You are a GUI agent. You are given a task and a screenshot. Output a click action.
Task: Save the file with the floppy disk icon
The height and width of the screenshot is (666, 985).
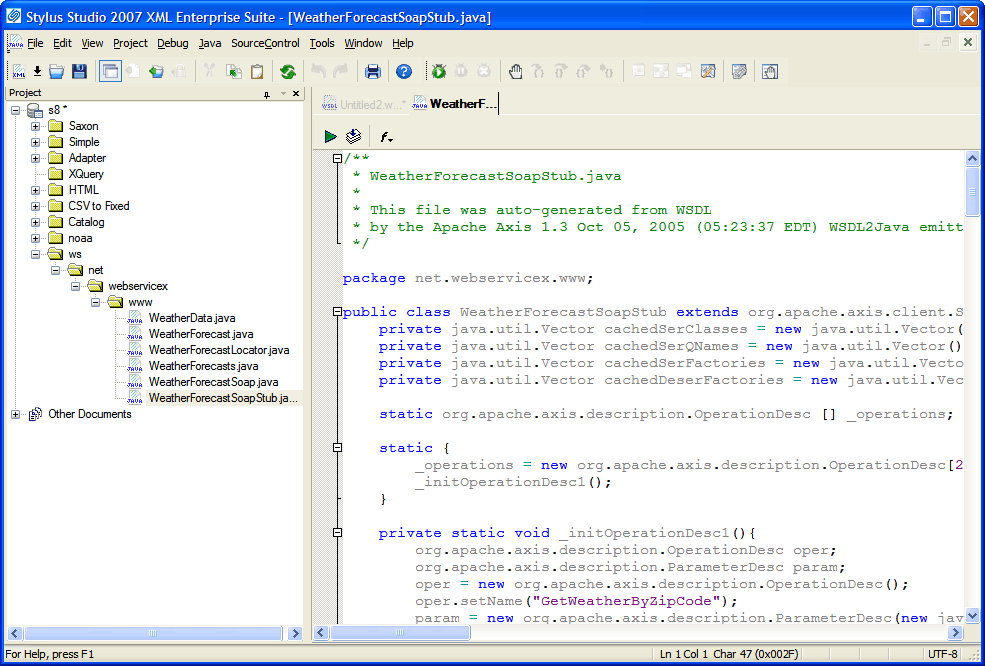[79, 72]
